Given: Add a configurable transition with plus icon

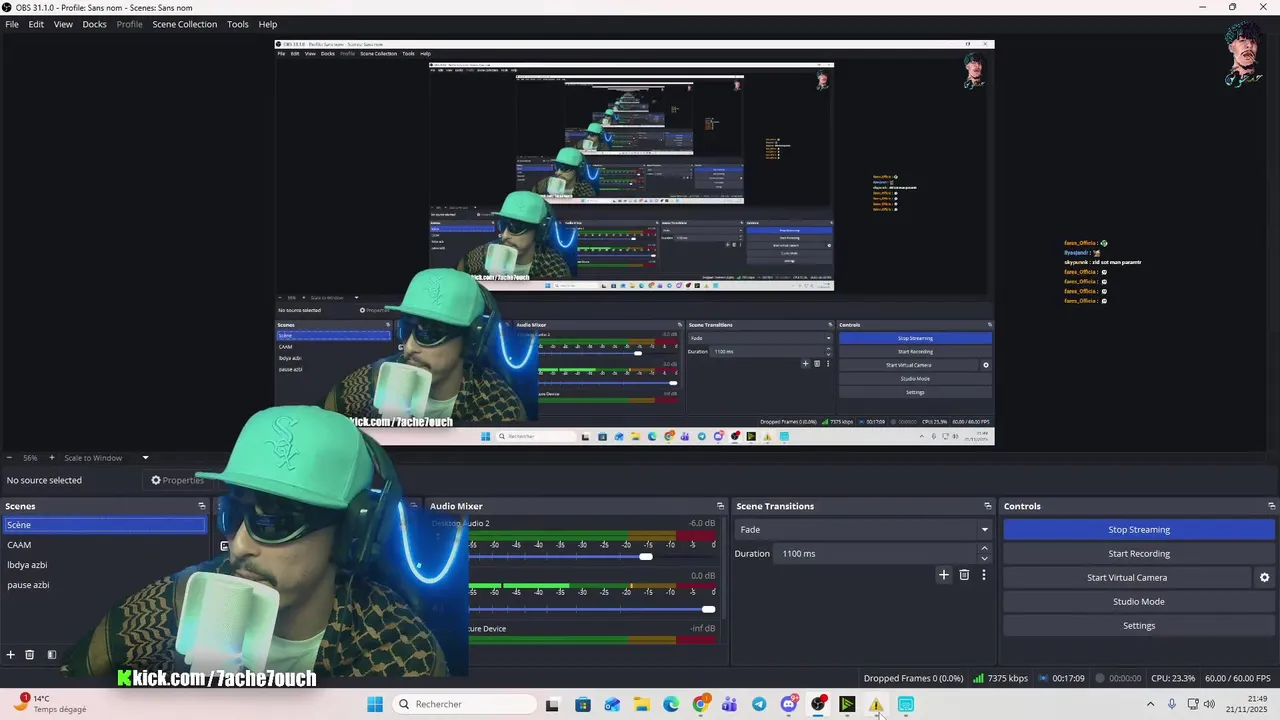Looking at the screenshot, I should click(x=944, y=575).
